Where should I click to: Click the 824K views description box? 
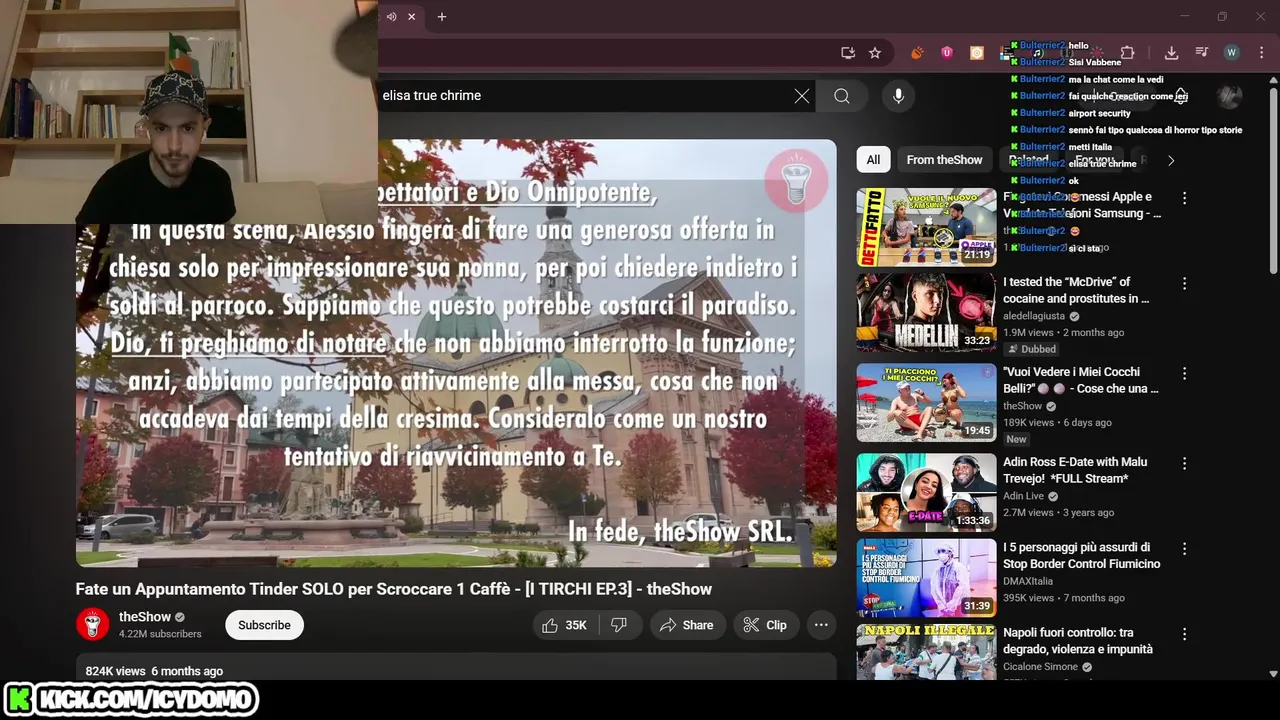point(456,669)
